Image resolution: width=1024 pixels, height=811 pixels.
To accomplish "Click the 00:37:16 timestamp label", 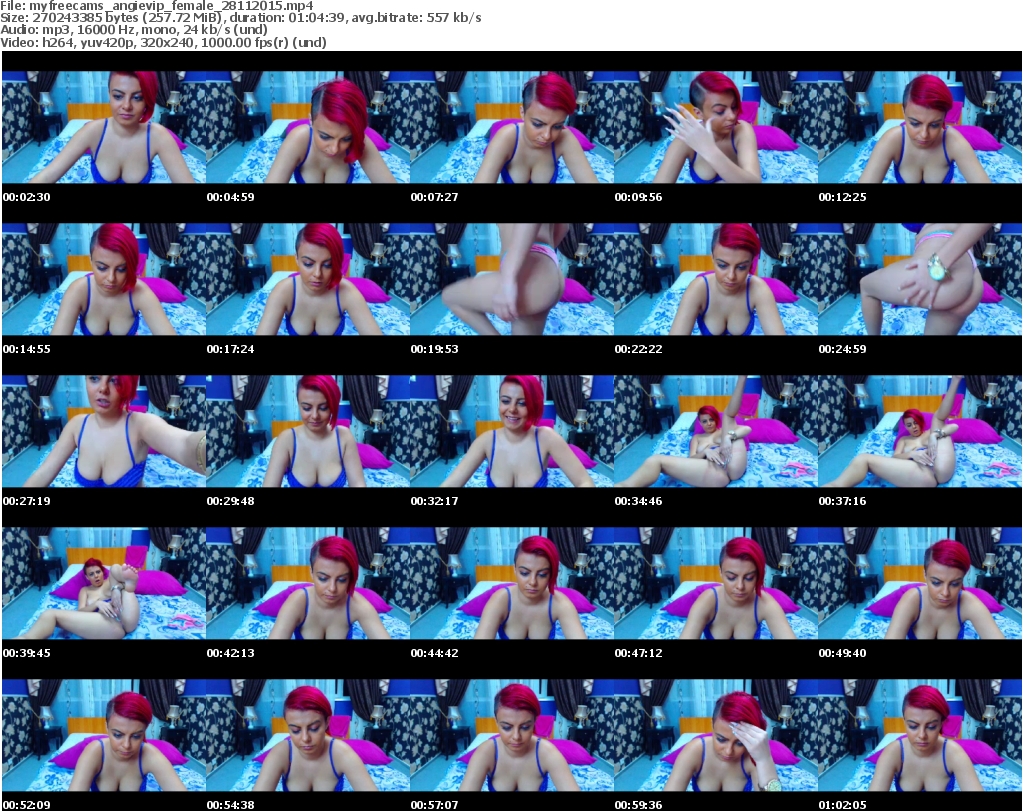I will [x=842, y=501].
